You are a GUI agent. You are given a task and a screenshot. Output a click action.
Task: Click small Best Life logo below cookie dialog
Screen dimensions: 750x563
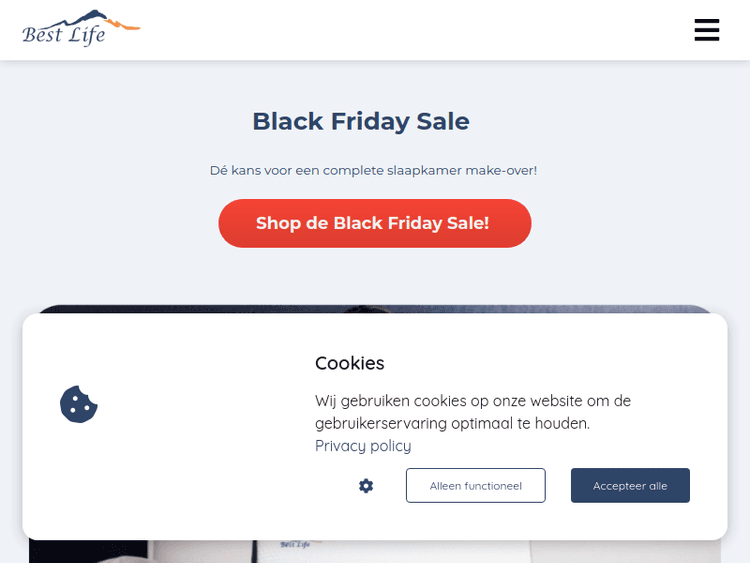pyautogui.click(x=295, y=546)
